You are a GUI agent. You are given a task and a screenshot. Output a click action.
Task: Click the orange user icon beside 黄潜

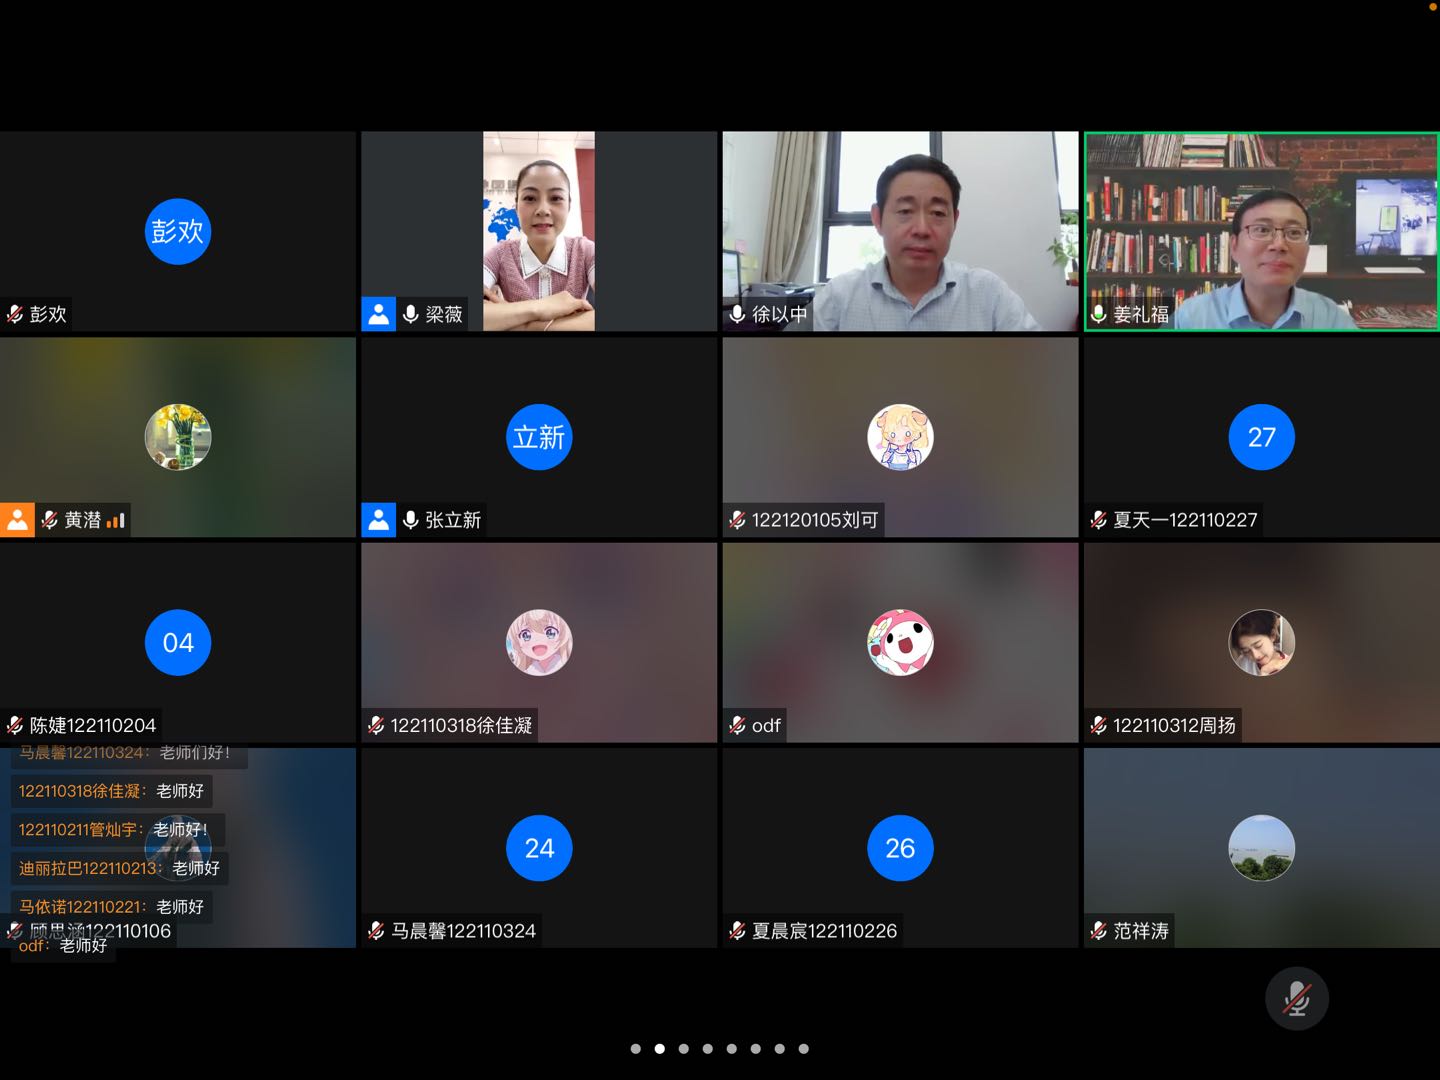pyautogui.click(x=17, y=520)
